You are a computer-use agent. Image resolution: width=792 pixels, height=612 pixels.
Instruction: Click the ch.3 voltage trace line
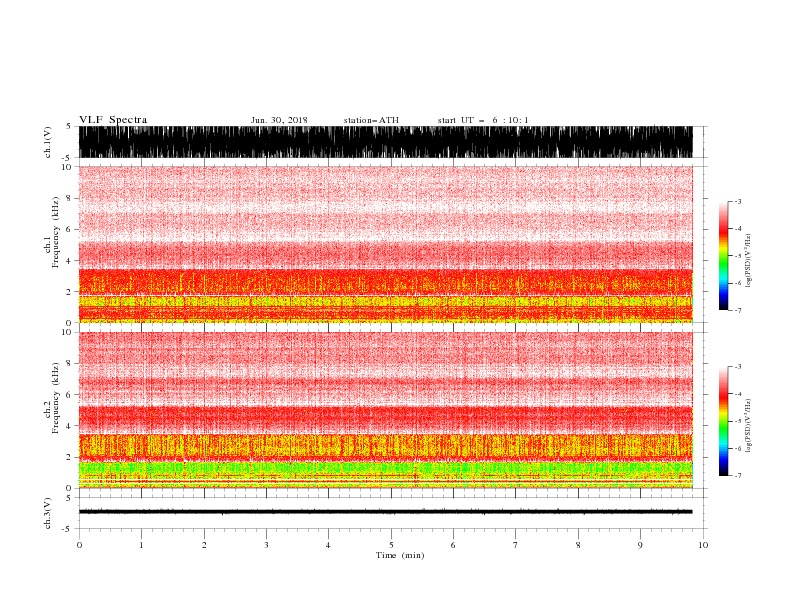click(385, 512)
